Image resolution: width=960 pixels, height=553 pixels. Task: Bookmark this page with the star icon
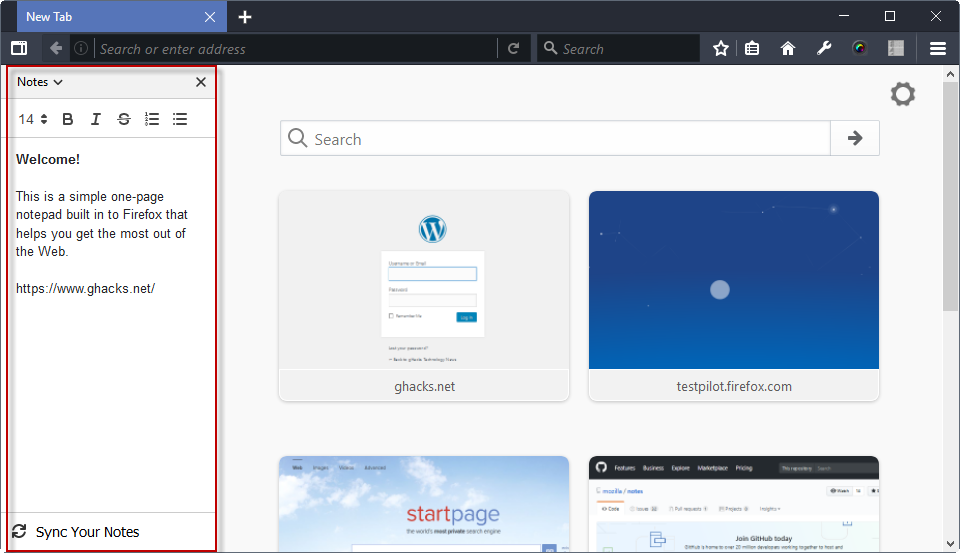721,48
